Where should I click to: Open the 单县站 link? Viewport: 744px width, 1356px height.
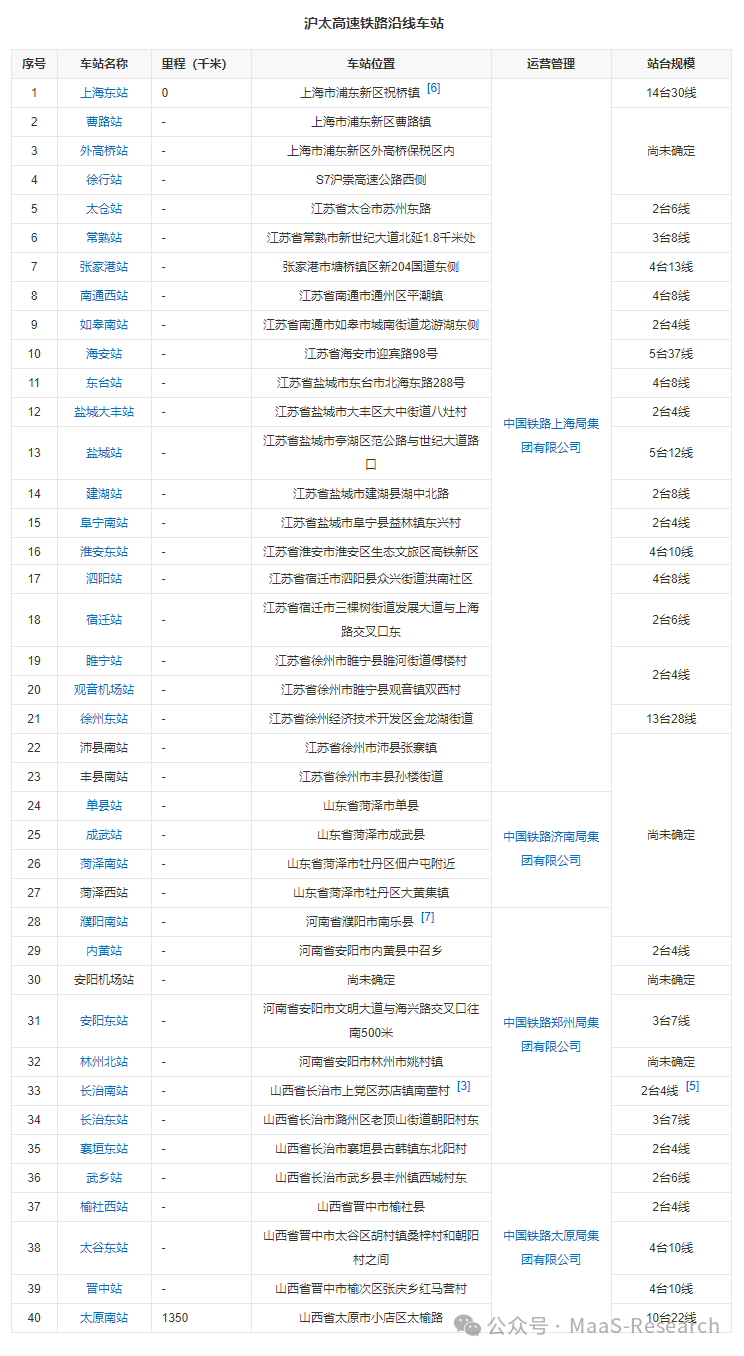104,806
